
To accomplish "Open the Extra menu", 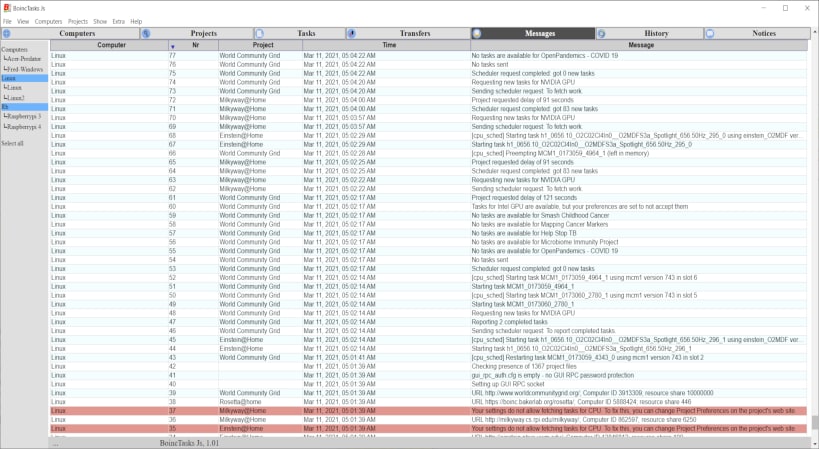I will [x=119, y=21].
